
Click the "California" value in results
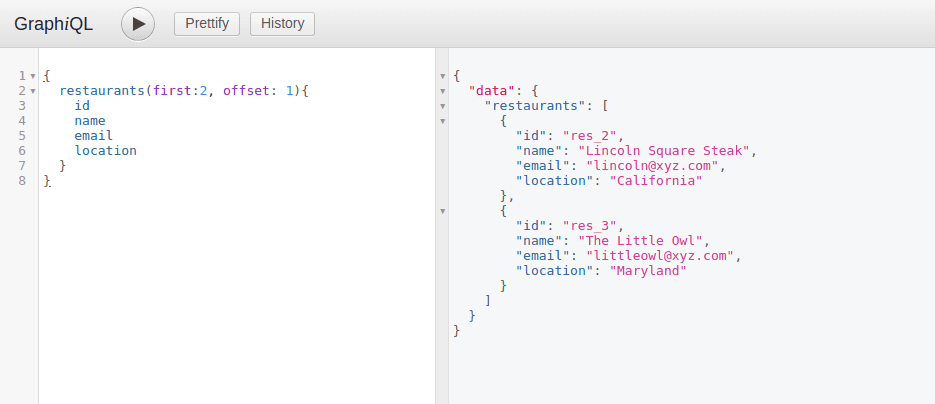[656, 181]
